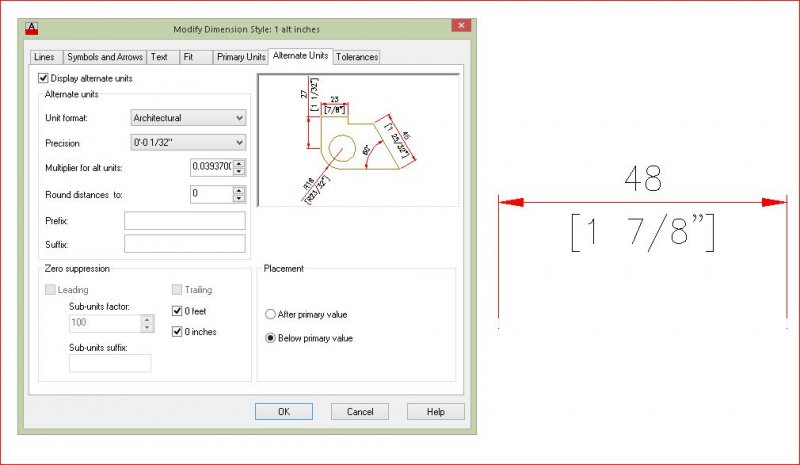800x465 pixels.
Task: Open the Unit format dropdown
Action: coord(188,118)
